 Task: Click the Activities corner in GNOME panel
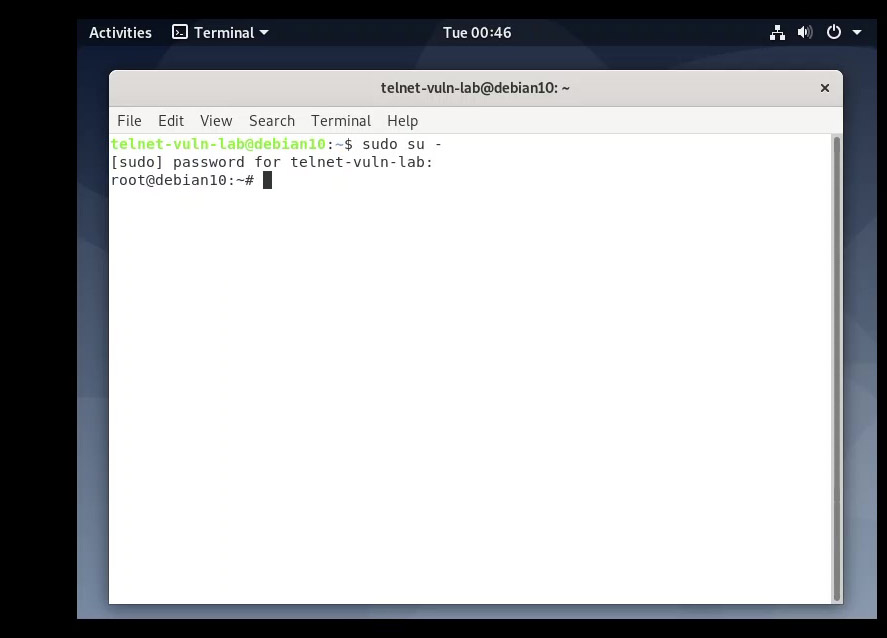click(120, 32)
